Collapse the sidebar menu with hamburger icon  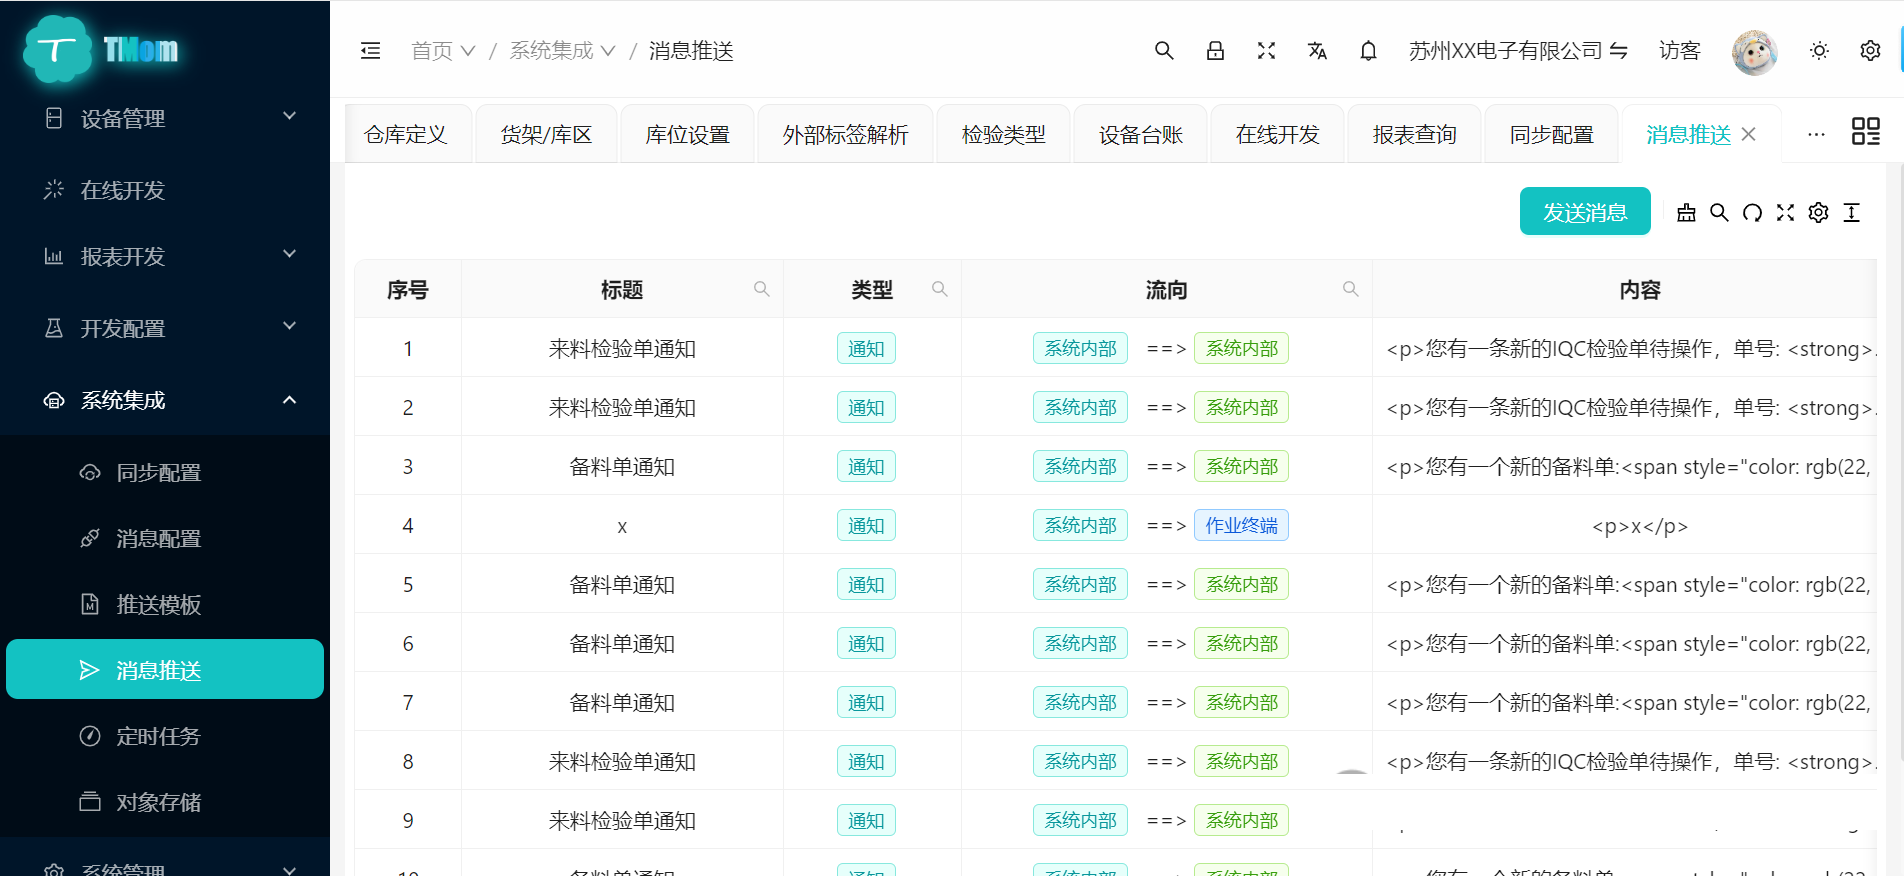[370, 51]
